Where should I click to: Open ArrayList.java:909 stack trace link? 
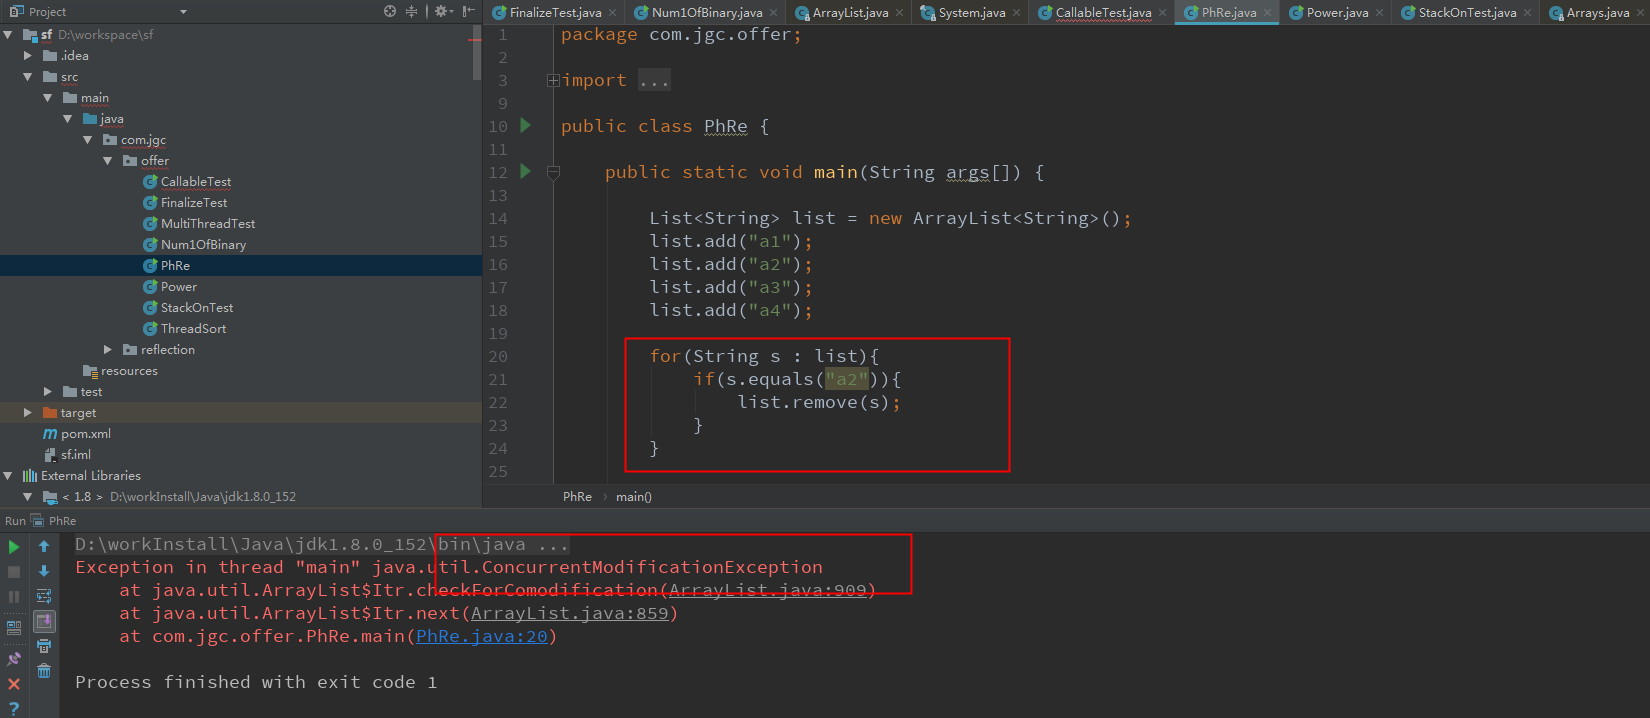[x=767, y=590]
